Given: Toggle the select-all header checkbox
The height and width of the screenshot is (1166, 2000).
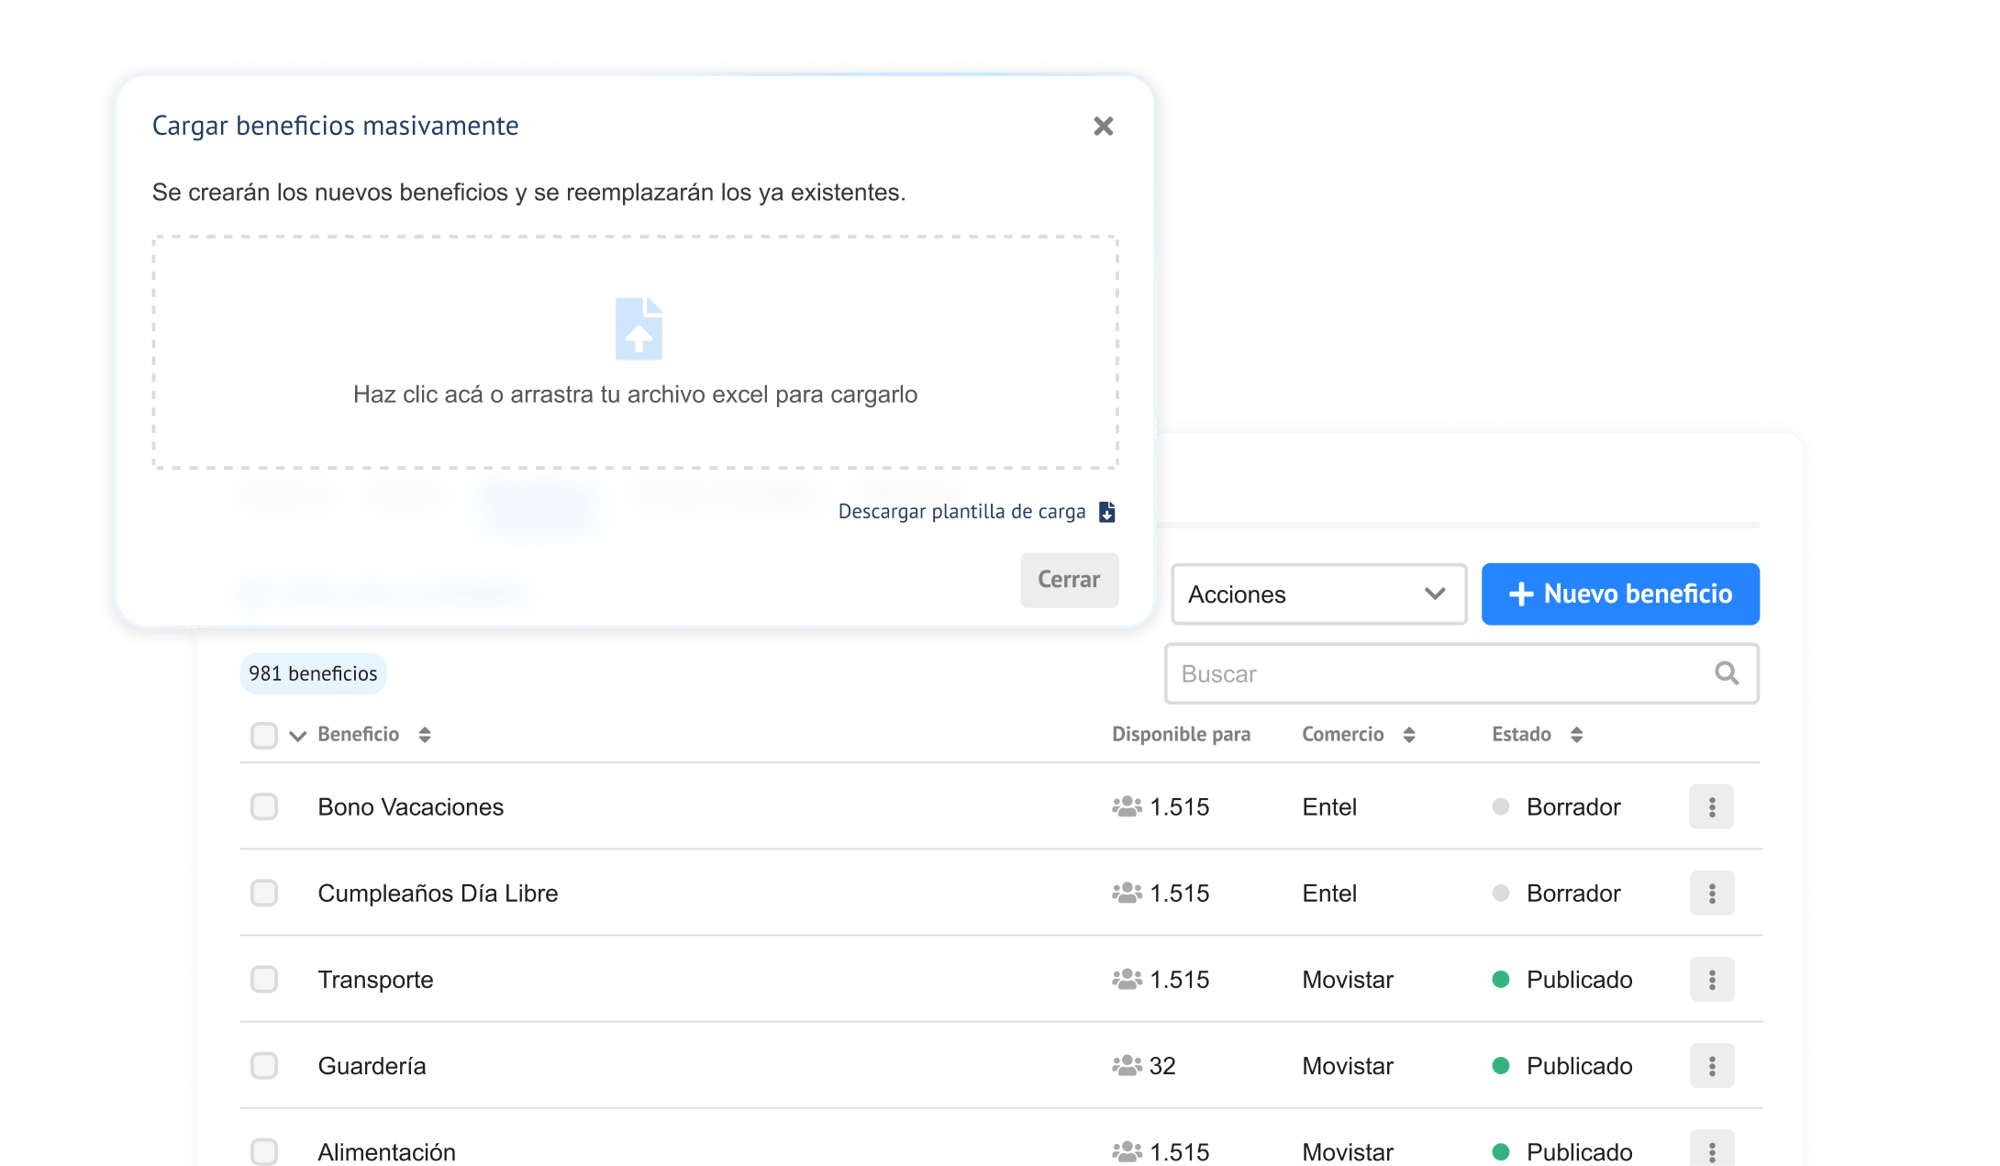Looking at the screenshot, I should (264, 736).
